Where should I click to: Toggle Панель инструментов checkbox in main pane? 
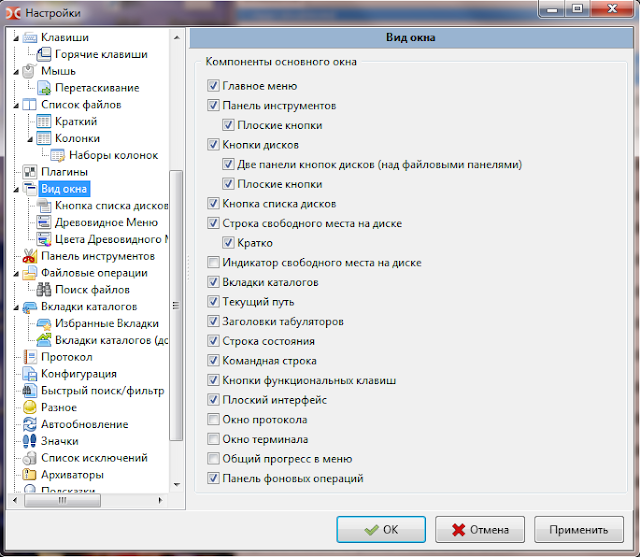point(213,105)
